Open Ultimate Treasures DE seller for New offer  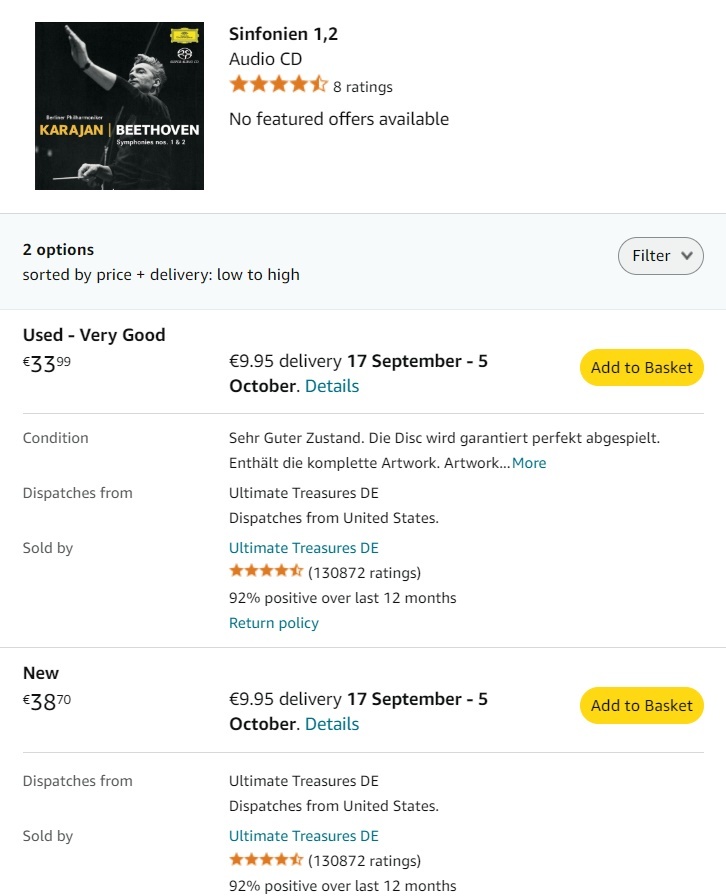click(x=304, y=836)
